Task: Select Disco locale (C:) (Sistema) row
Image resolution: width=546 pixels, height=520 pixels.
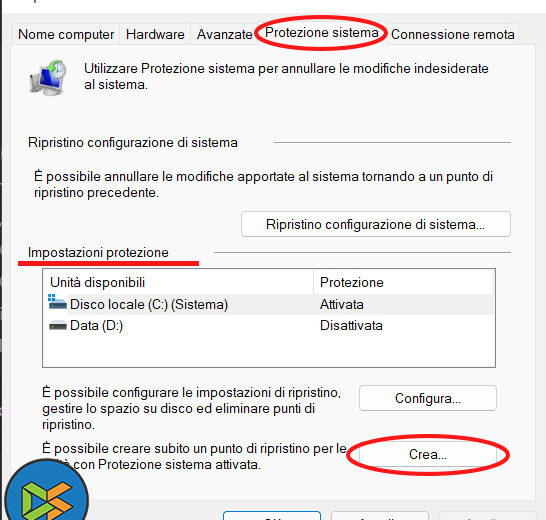Action: coord(268,304)
